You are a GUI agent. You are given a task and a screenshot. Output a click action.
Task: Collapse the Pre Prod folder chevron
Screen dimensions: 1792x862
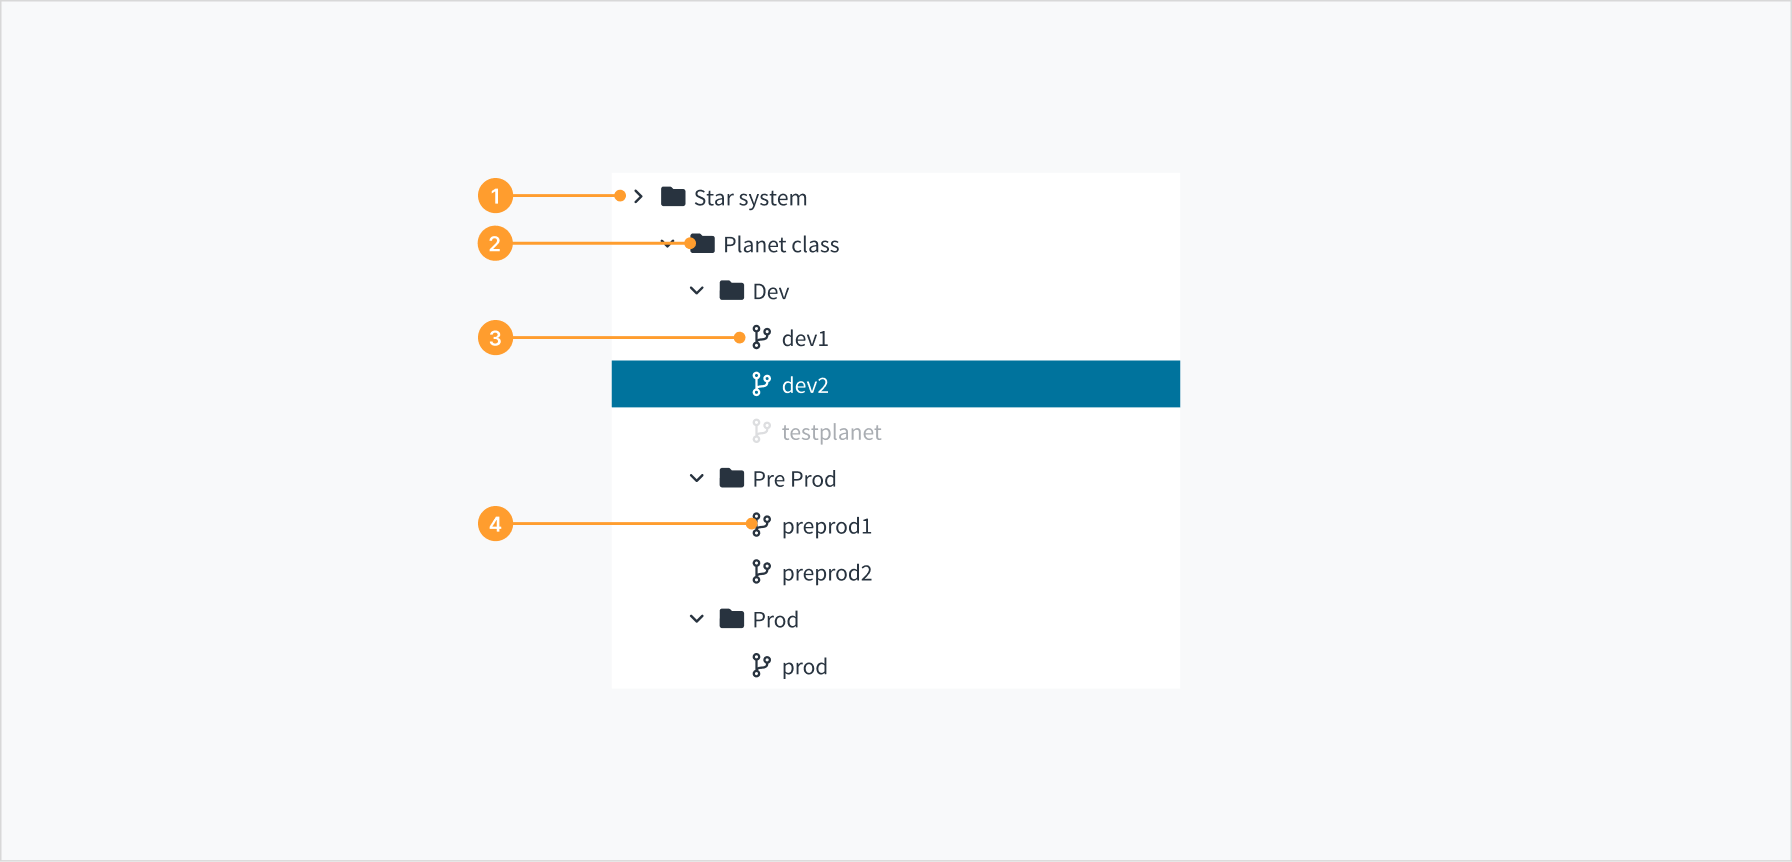coord(697,478)
